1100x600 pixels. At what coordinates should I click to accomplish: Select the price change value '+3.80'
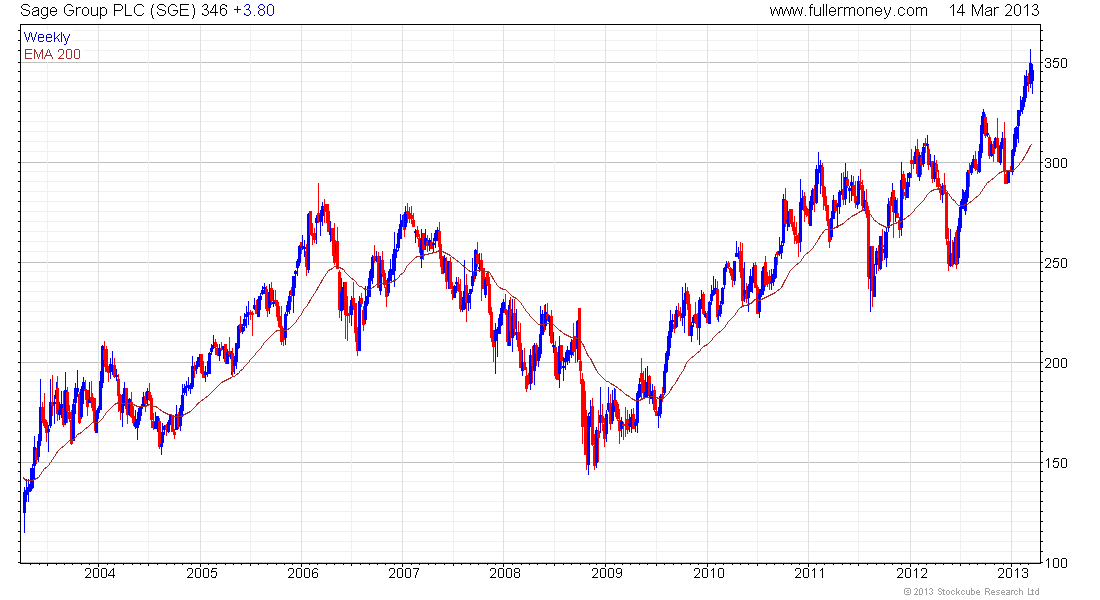tap(254, 11)
